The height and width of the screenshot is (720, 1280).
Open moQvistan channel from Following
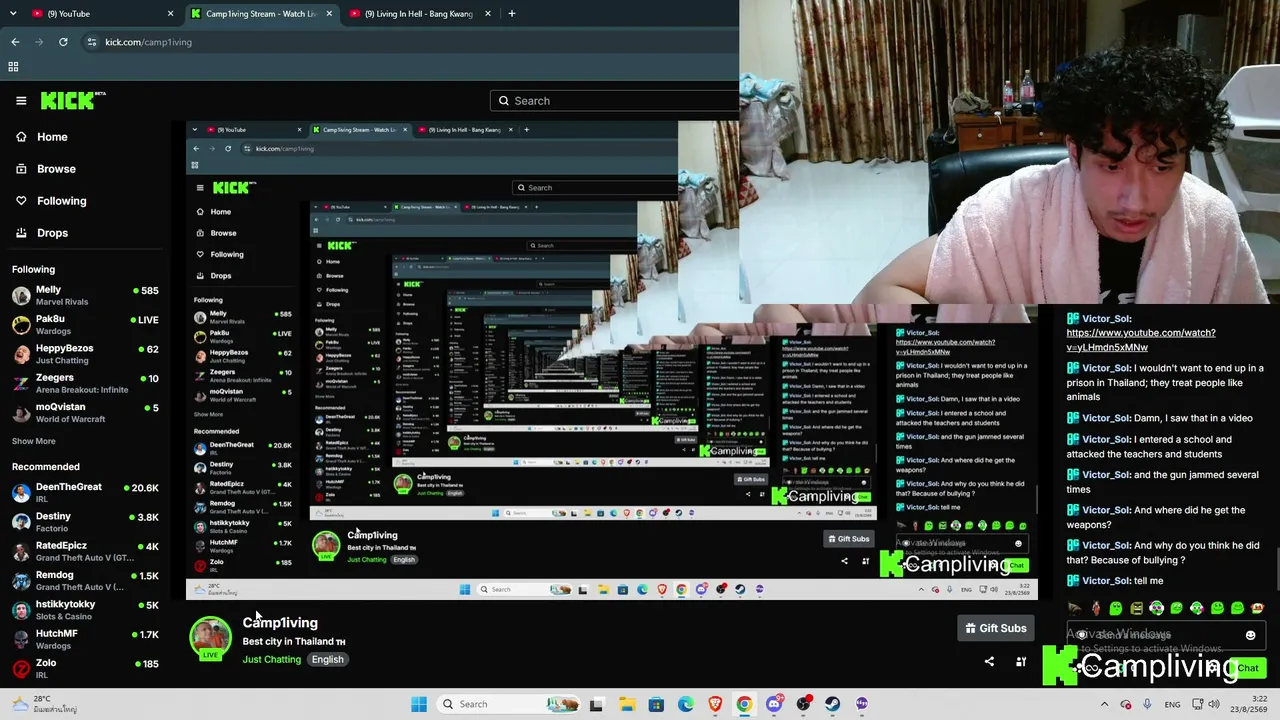85,412
